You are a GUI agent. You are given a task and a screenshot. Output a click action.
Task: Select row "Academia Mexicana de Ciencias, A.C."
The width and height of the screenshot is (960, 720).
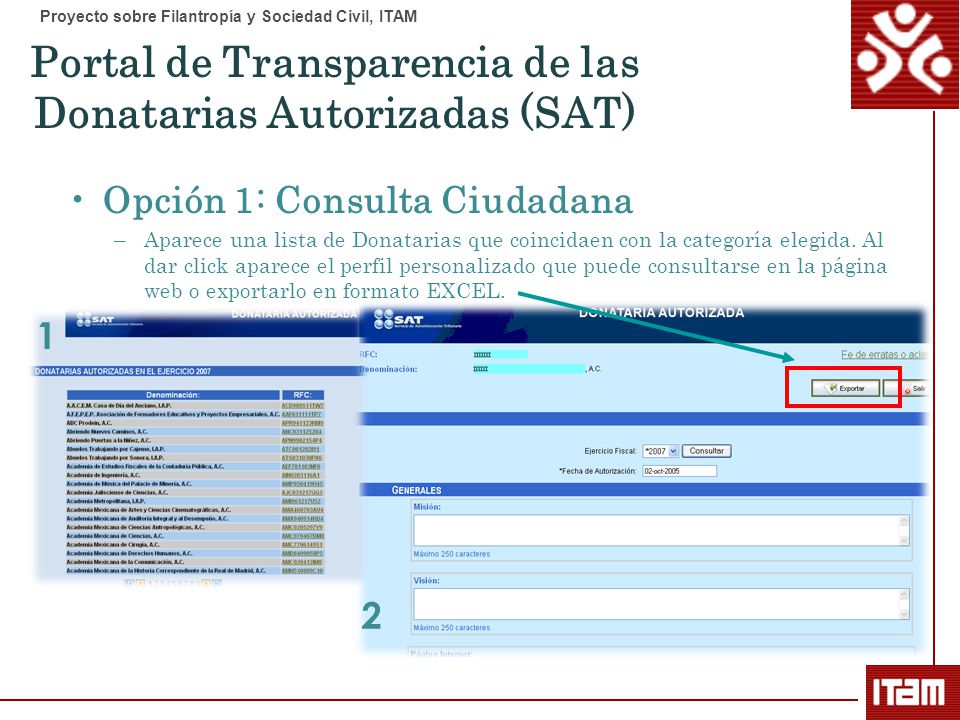pos(195,536)
